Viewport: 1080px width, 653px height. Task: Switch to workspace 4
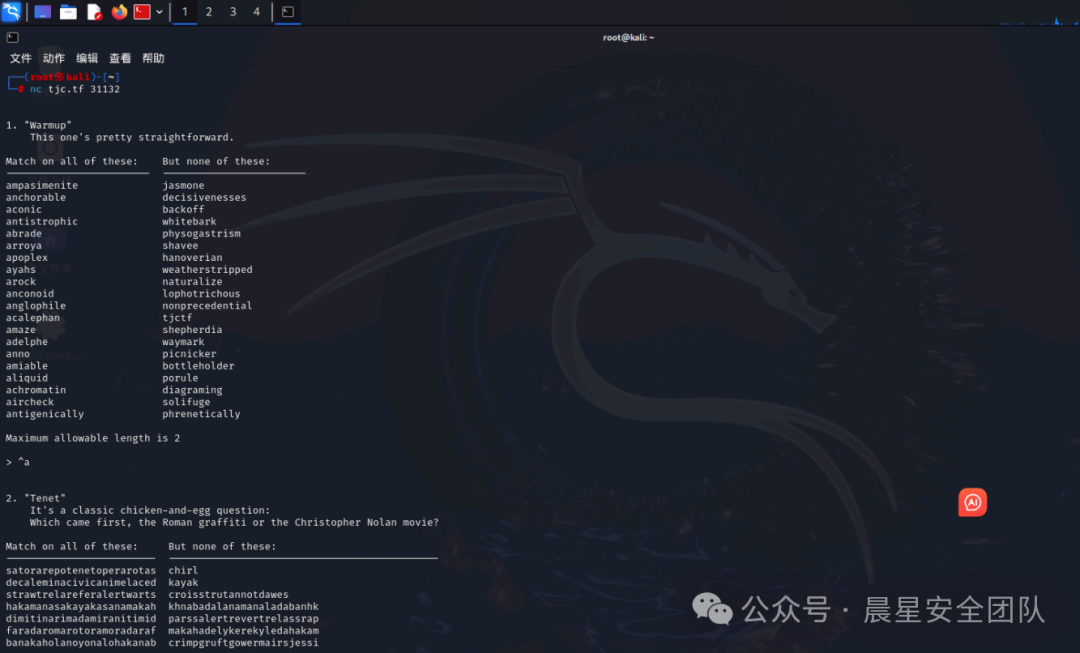point(257,12)
